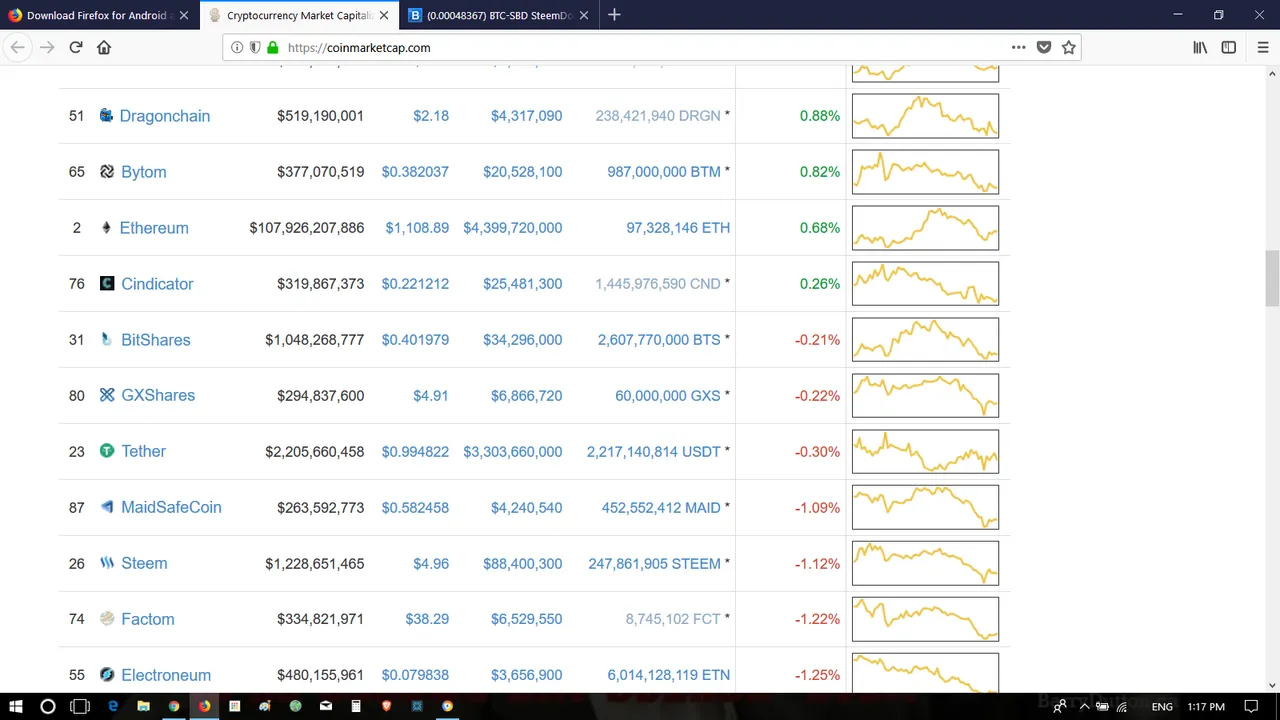This screenshot has width=1280, height=720.
Task: Save page to Pocket
Action: (x=1044, y=47)
